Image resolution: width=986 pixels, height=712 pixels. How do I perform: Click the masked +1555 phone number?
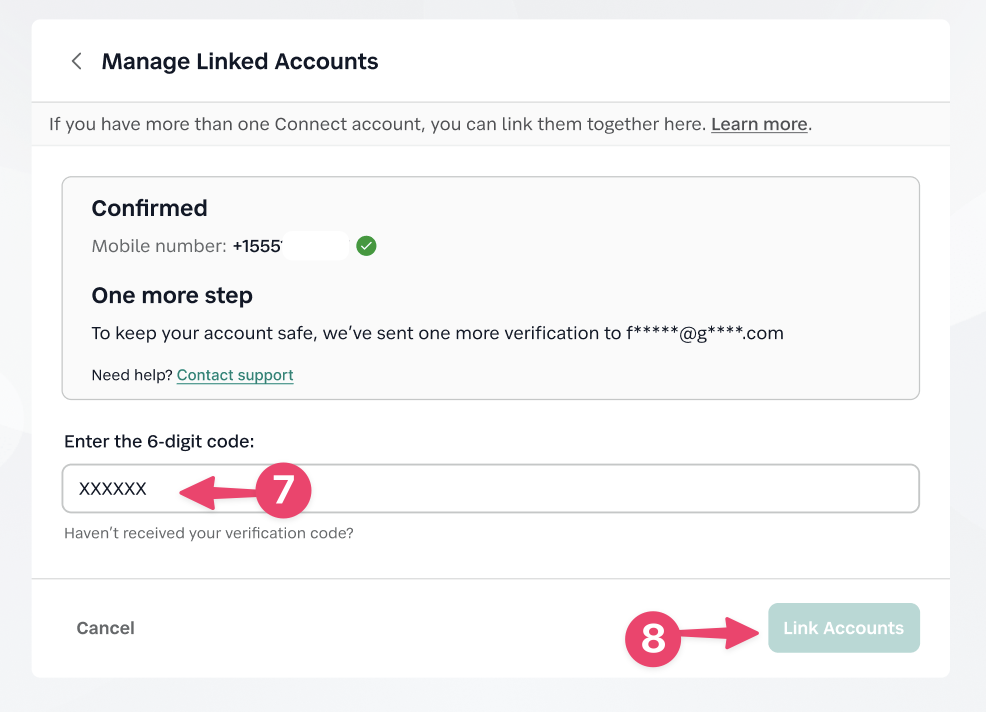[x=290, y=245]
